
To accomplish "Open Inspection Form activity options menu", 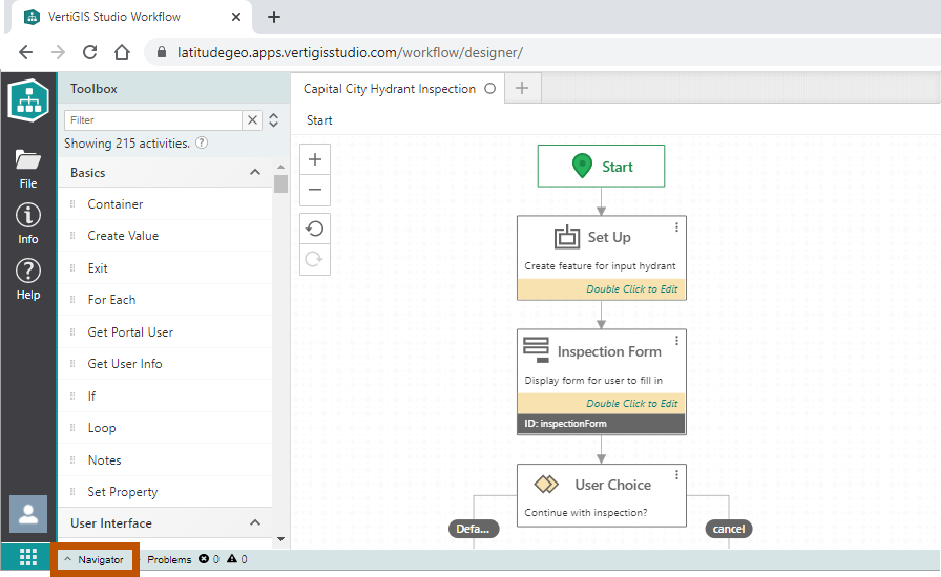I will [677, 341].
